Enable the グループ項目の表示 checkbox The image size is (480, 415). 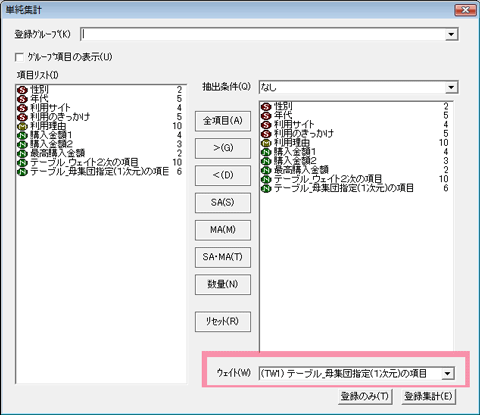click(19, 57)
